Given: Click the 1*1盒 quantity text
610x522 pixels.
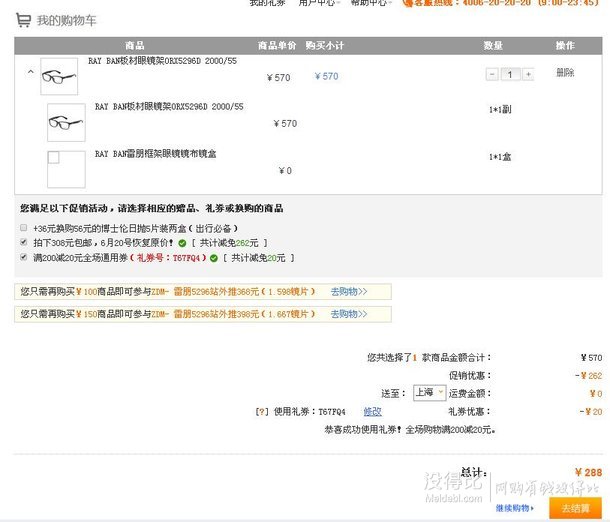Looking at the screenshot, I should pyautogui.click(x=500, y=157).
